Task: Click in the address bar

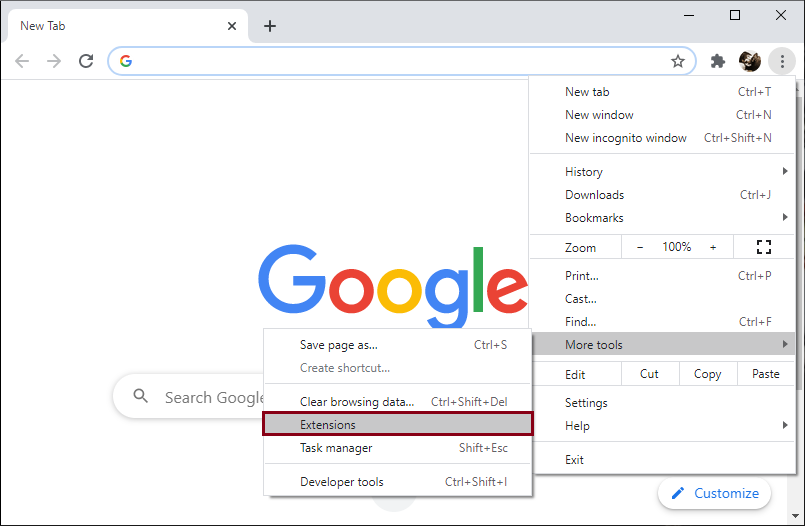Action: click(400, 61)
